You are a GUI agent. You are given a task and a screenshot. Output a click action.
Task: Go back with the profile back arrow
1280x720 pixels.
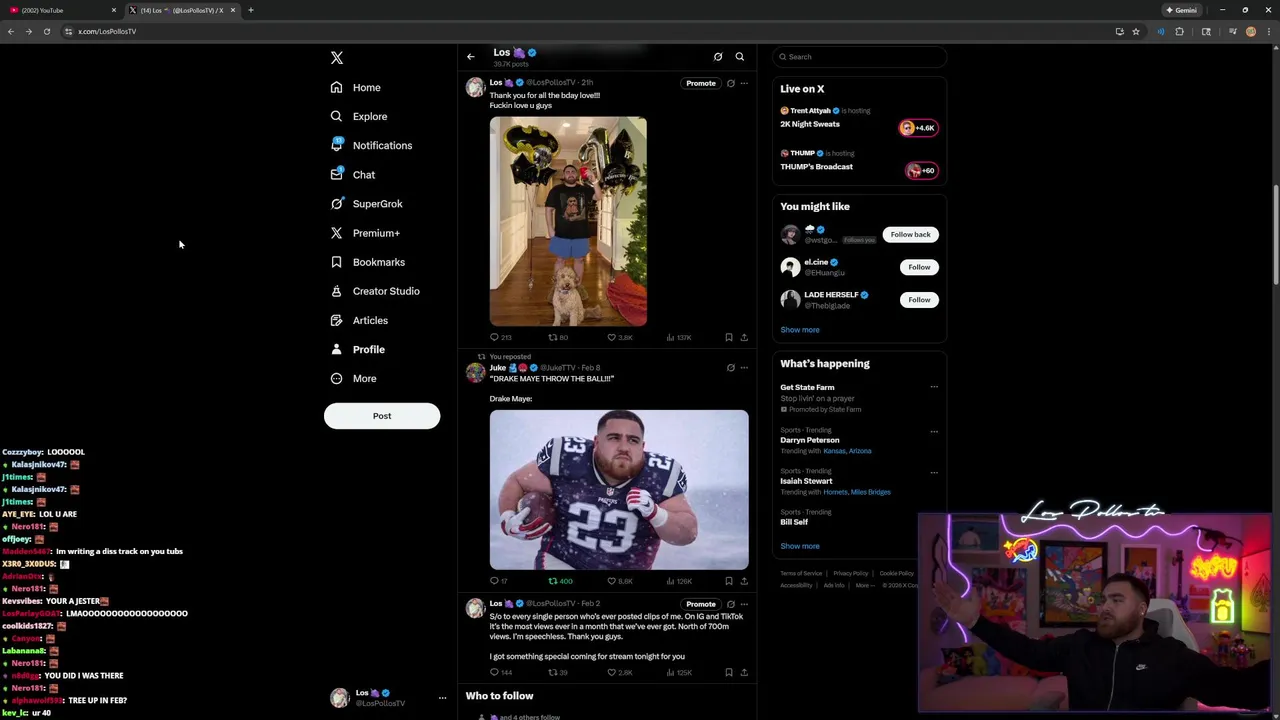(471, 57)
